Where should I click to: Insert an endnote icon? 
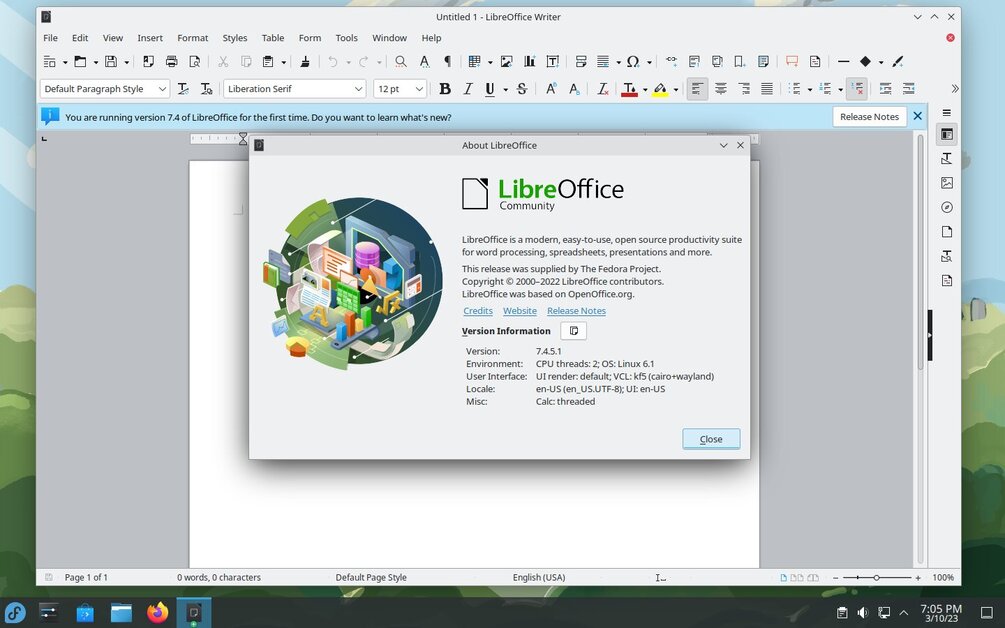coord(717,62)
